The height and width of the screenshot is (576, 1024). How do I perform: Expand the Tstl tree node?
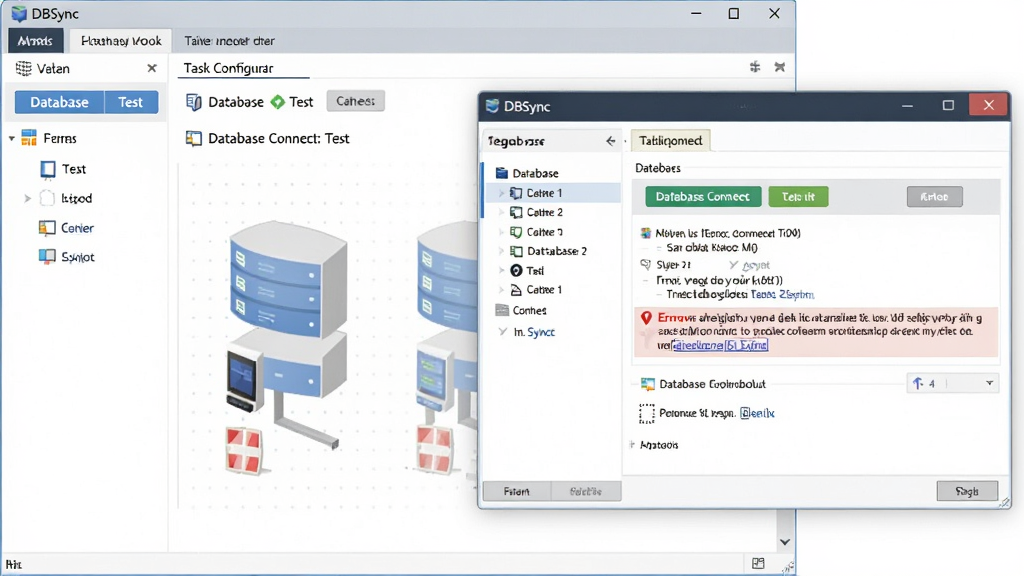(x=502, y=270)
